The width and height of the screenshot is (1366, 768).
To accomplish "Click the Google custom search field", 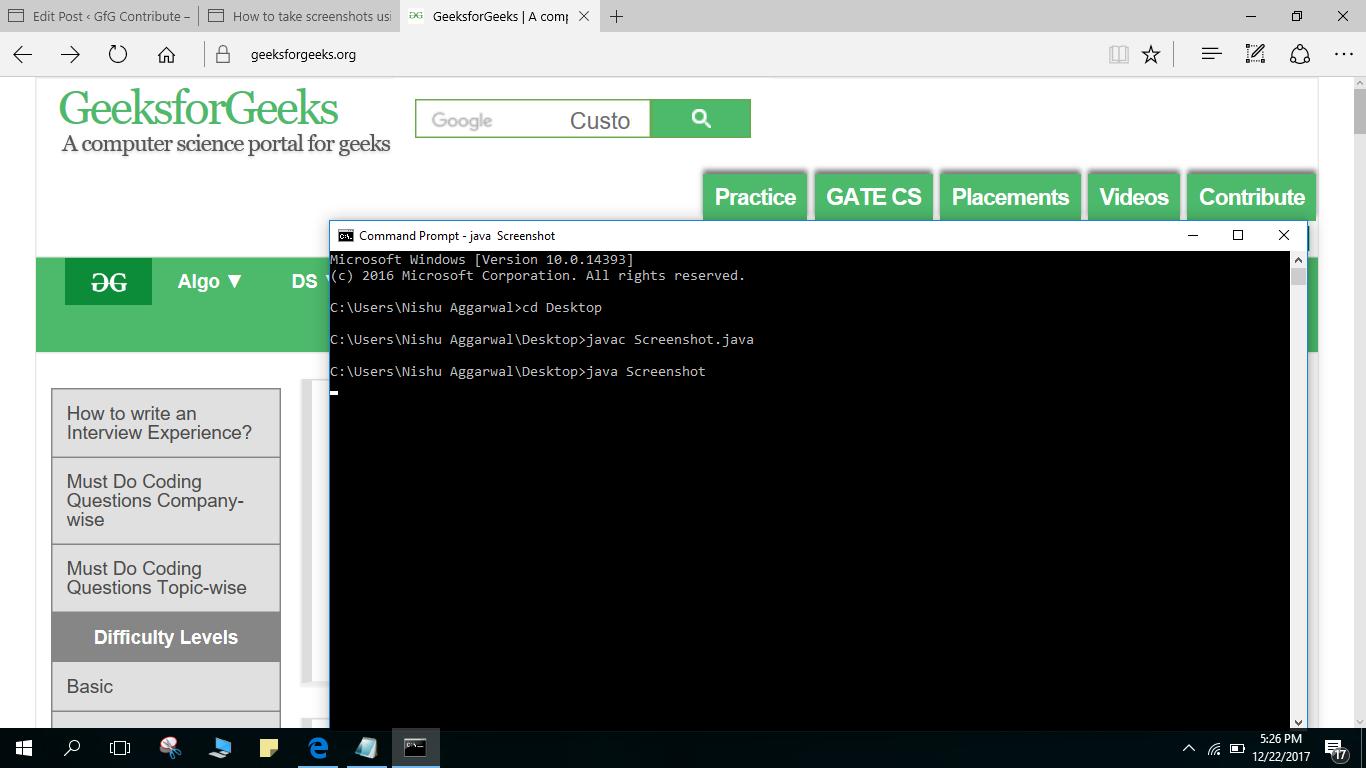I will [x=533, y=119].
